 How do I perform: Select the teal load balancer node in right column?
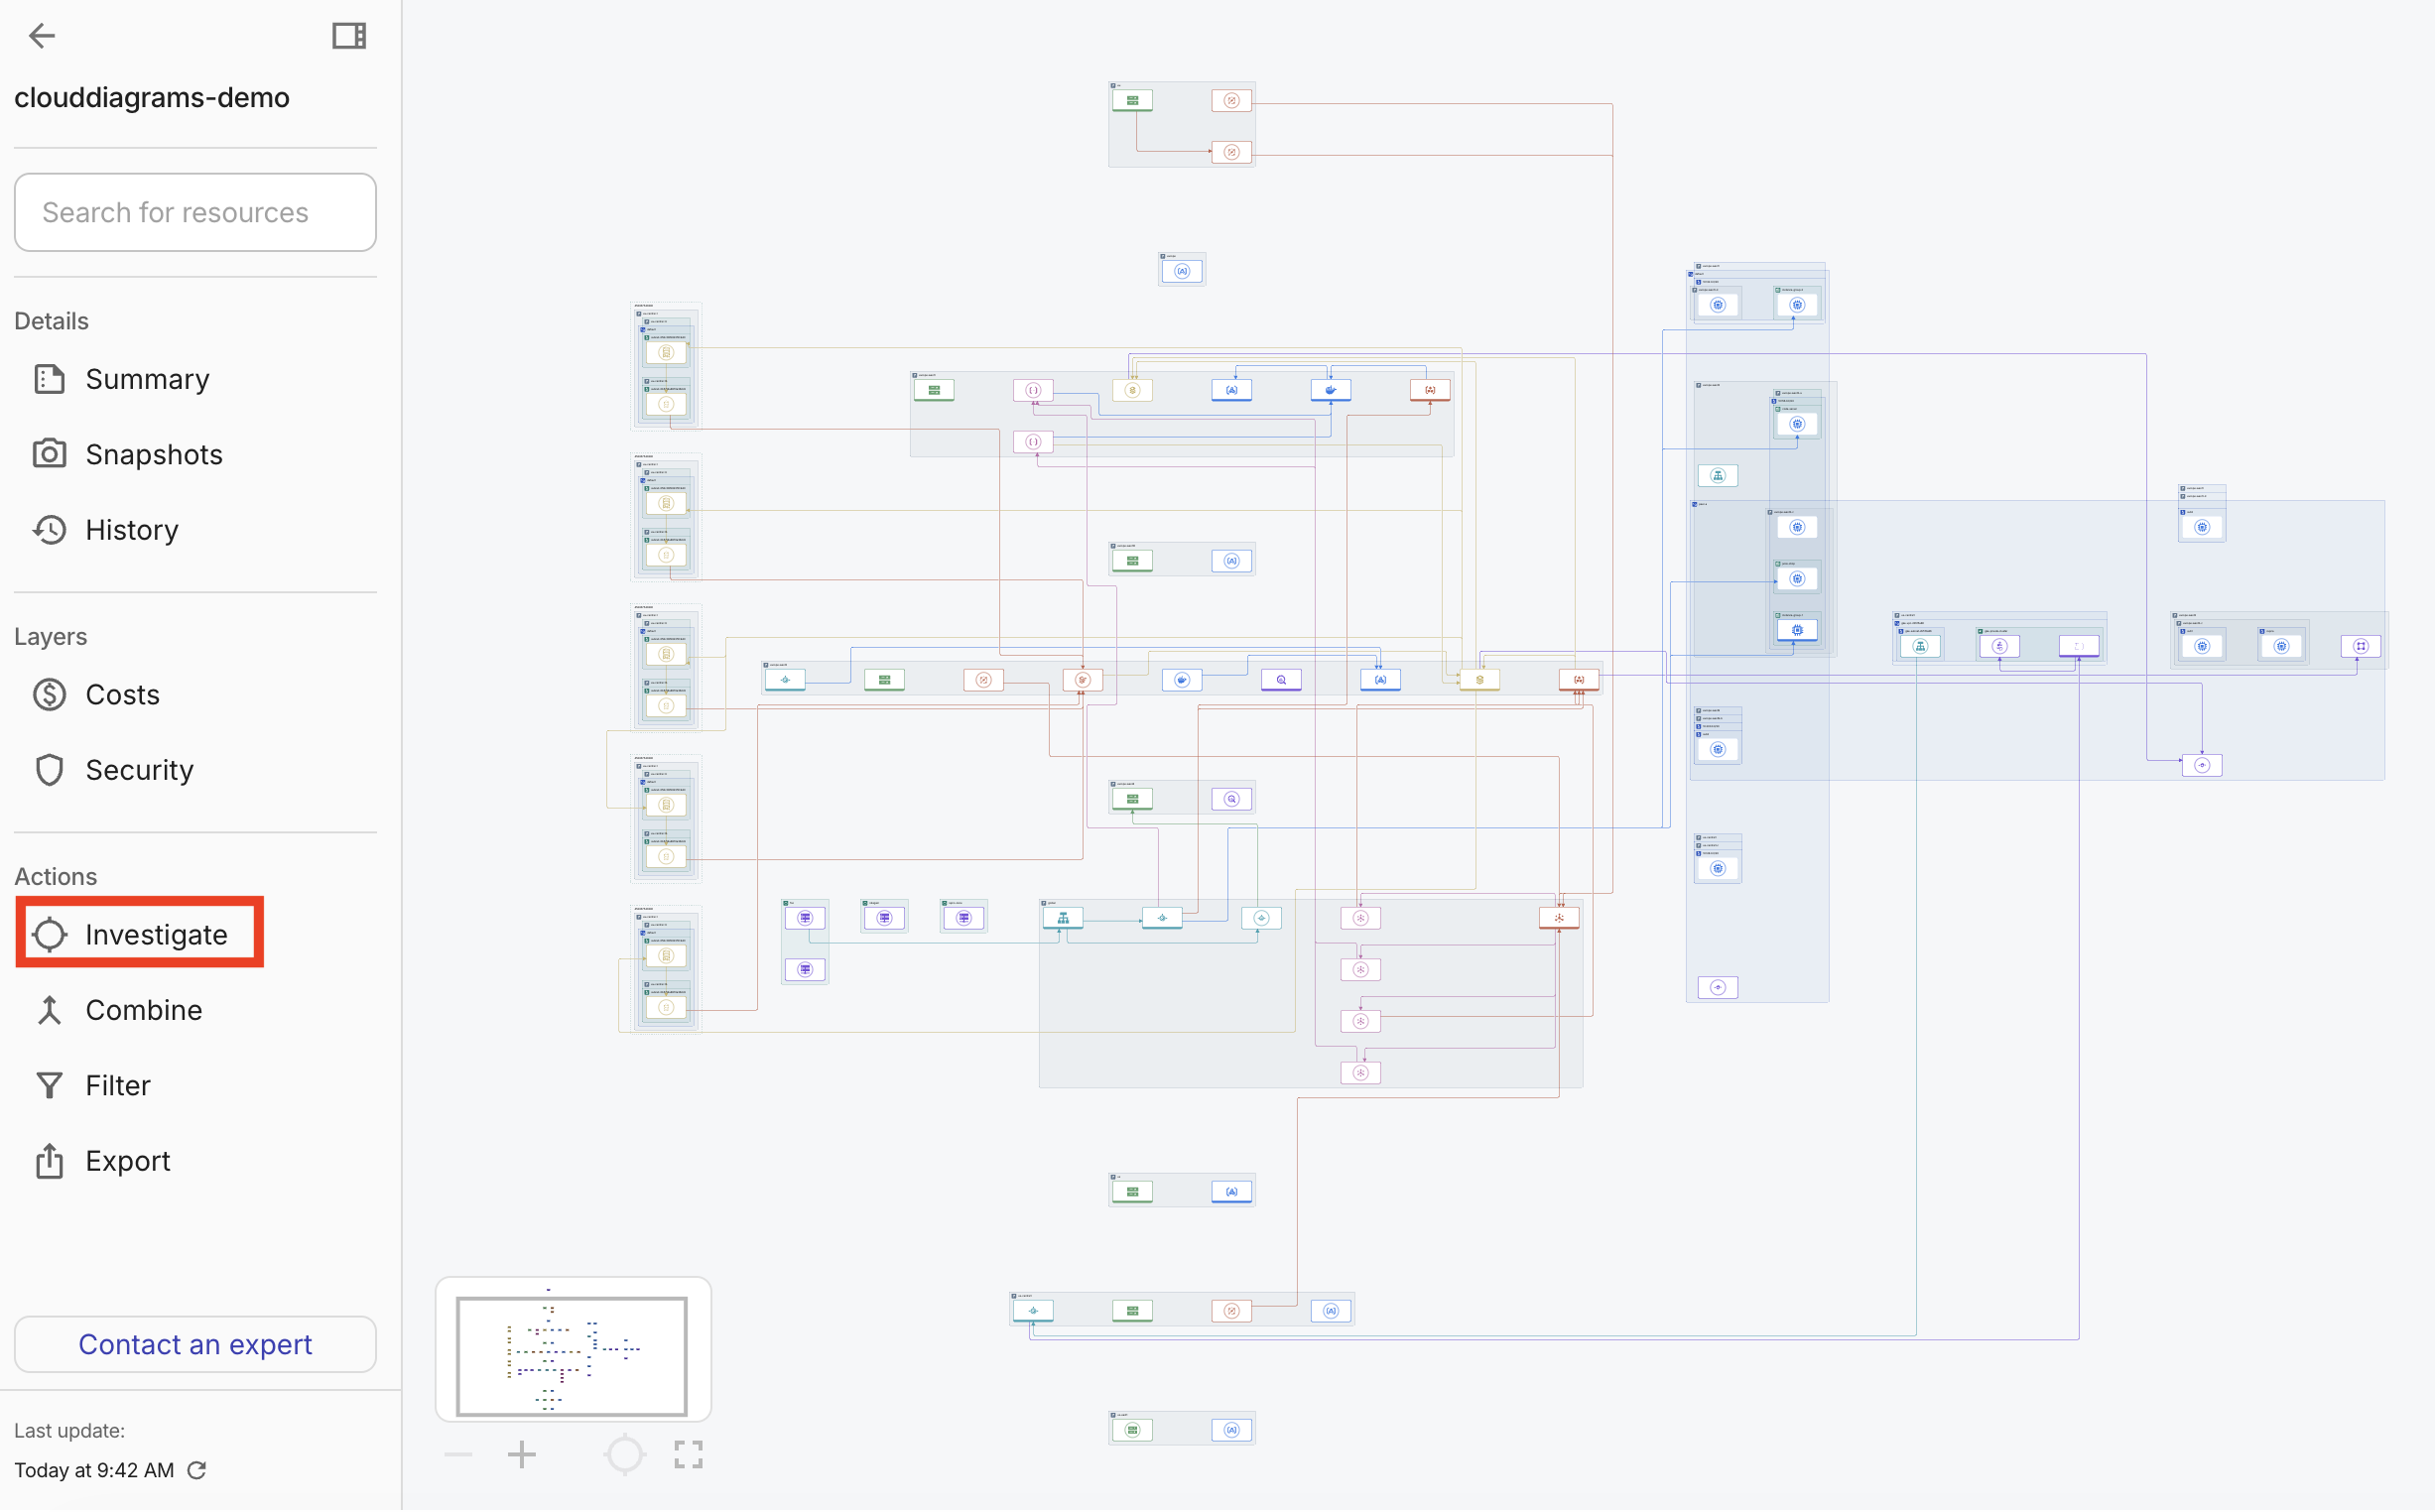(1718, 476)
